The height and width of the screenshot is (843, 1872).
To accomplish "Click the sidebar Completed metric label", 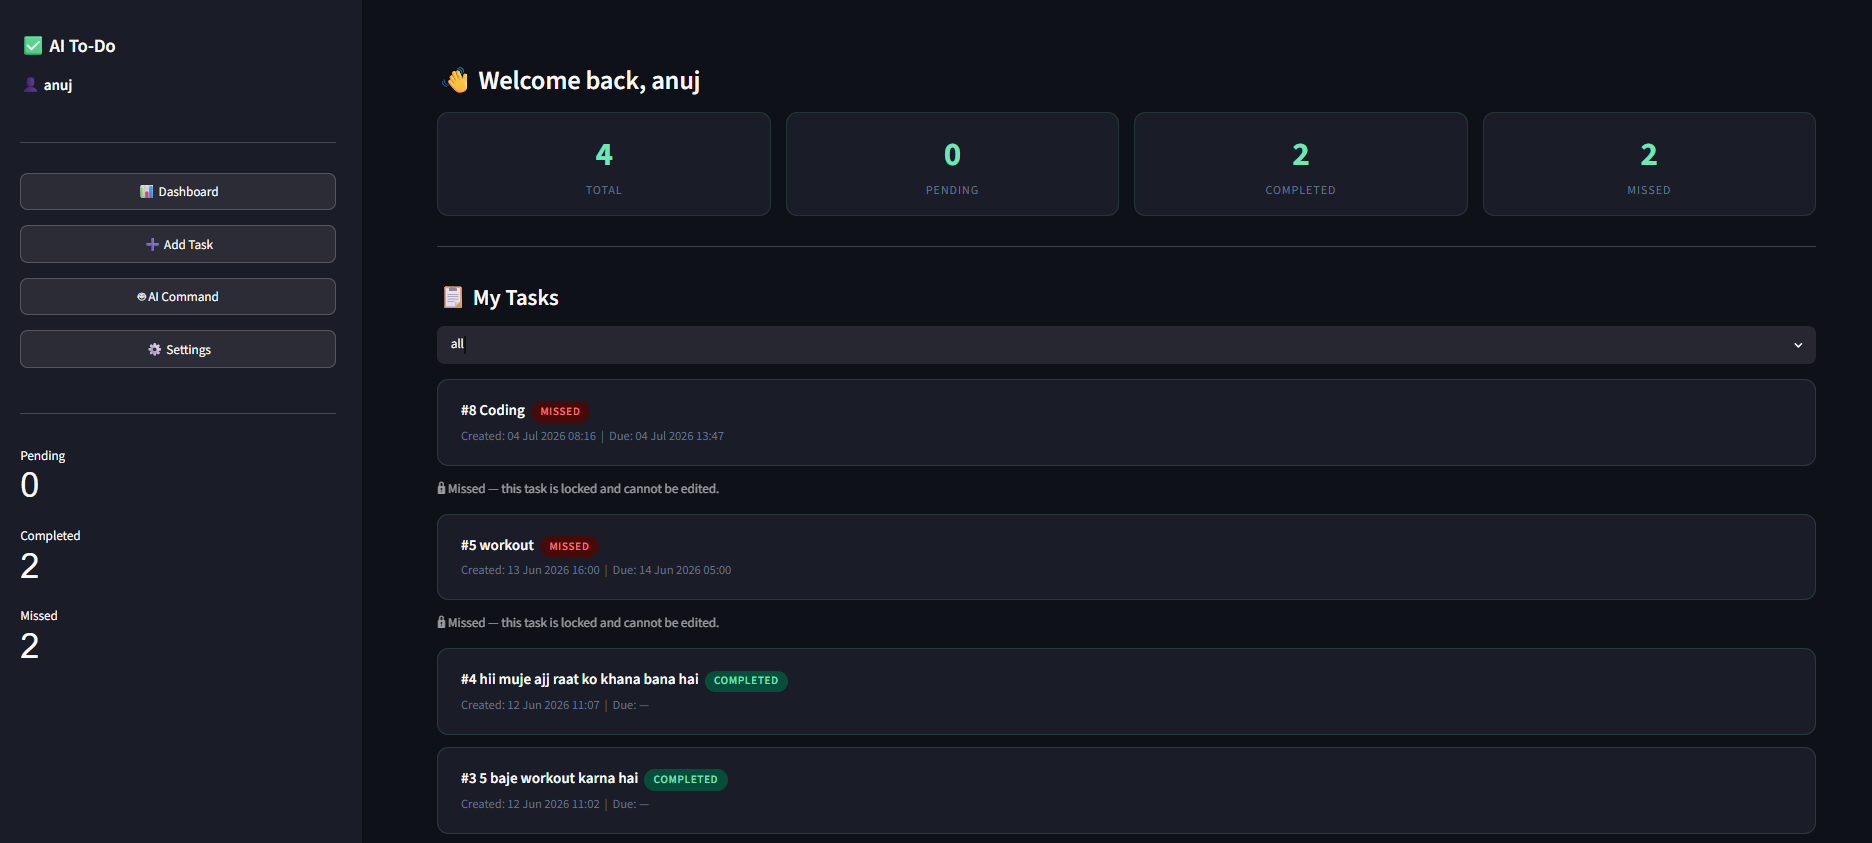I will (50, 536).
